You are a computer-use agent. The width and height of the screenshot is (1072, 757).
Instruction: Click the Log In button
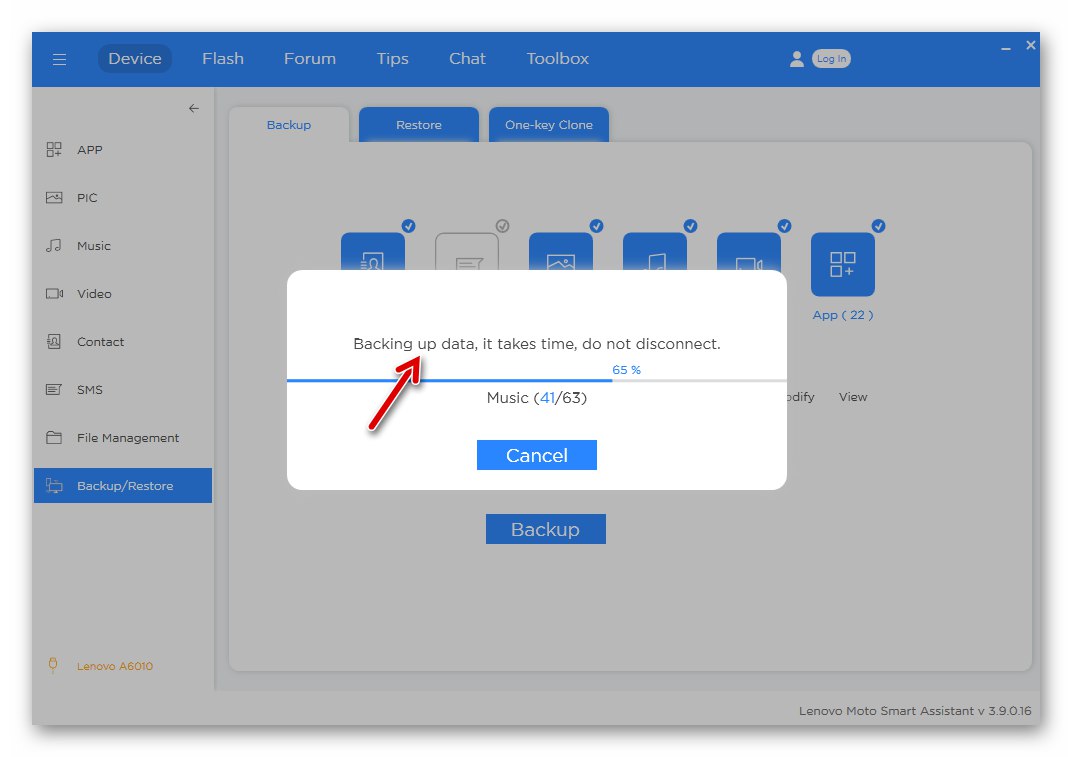click(x=831, y=59)
